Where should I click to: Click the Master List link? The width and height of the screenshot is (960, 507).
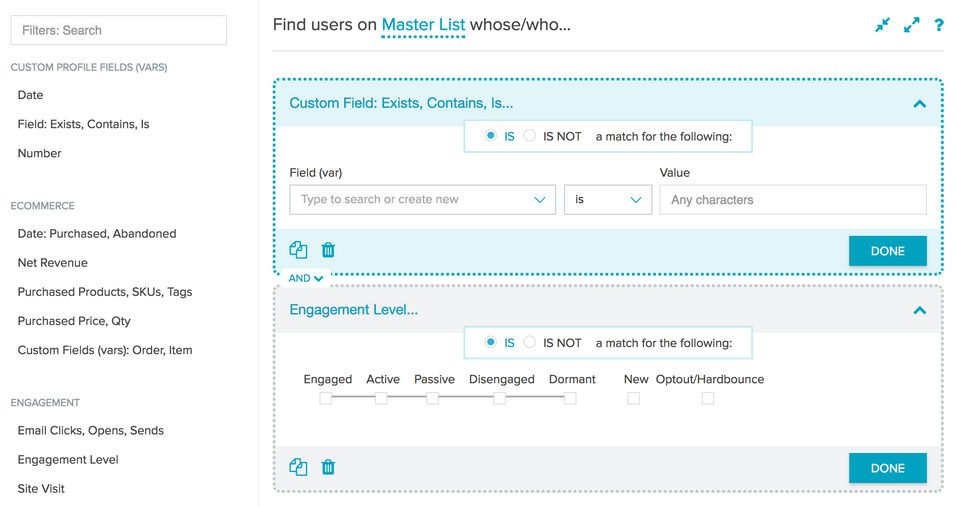423,25
